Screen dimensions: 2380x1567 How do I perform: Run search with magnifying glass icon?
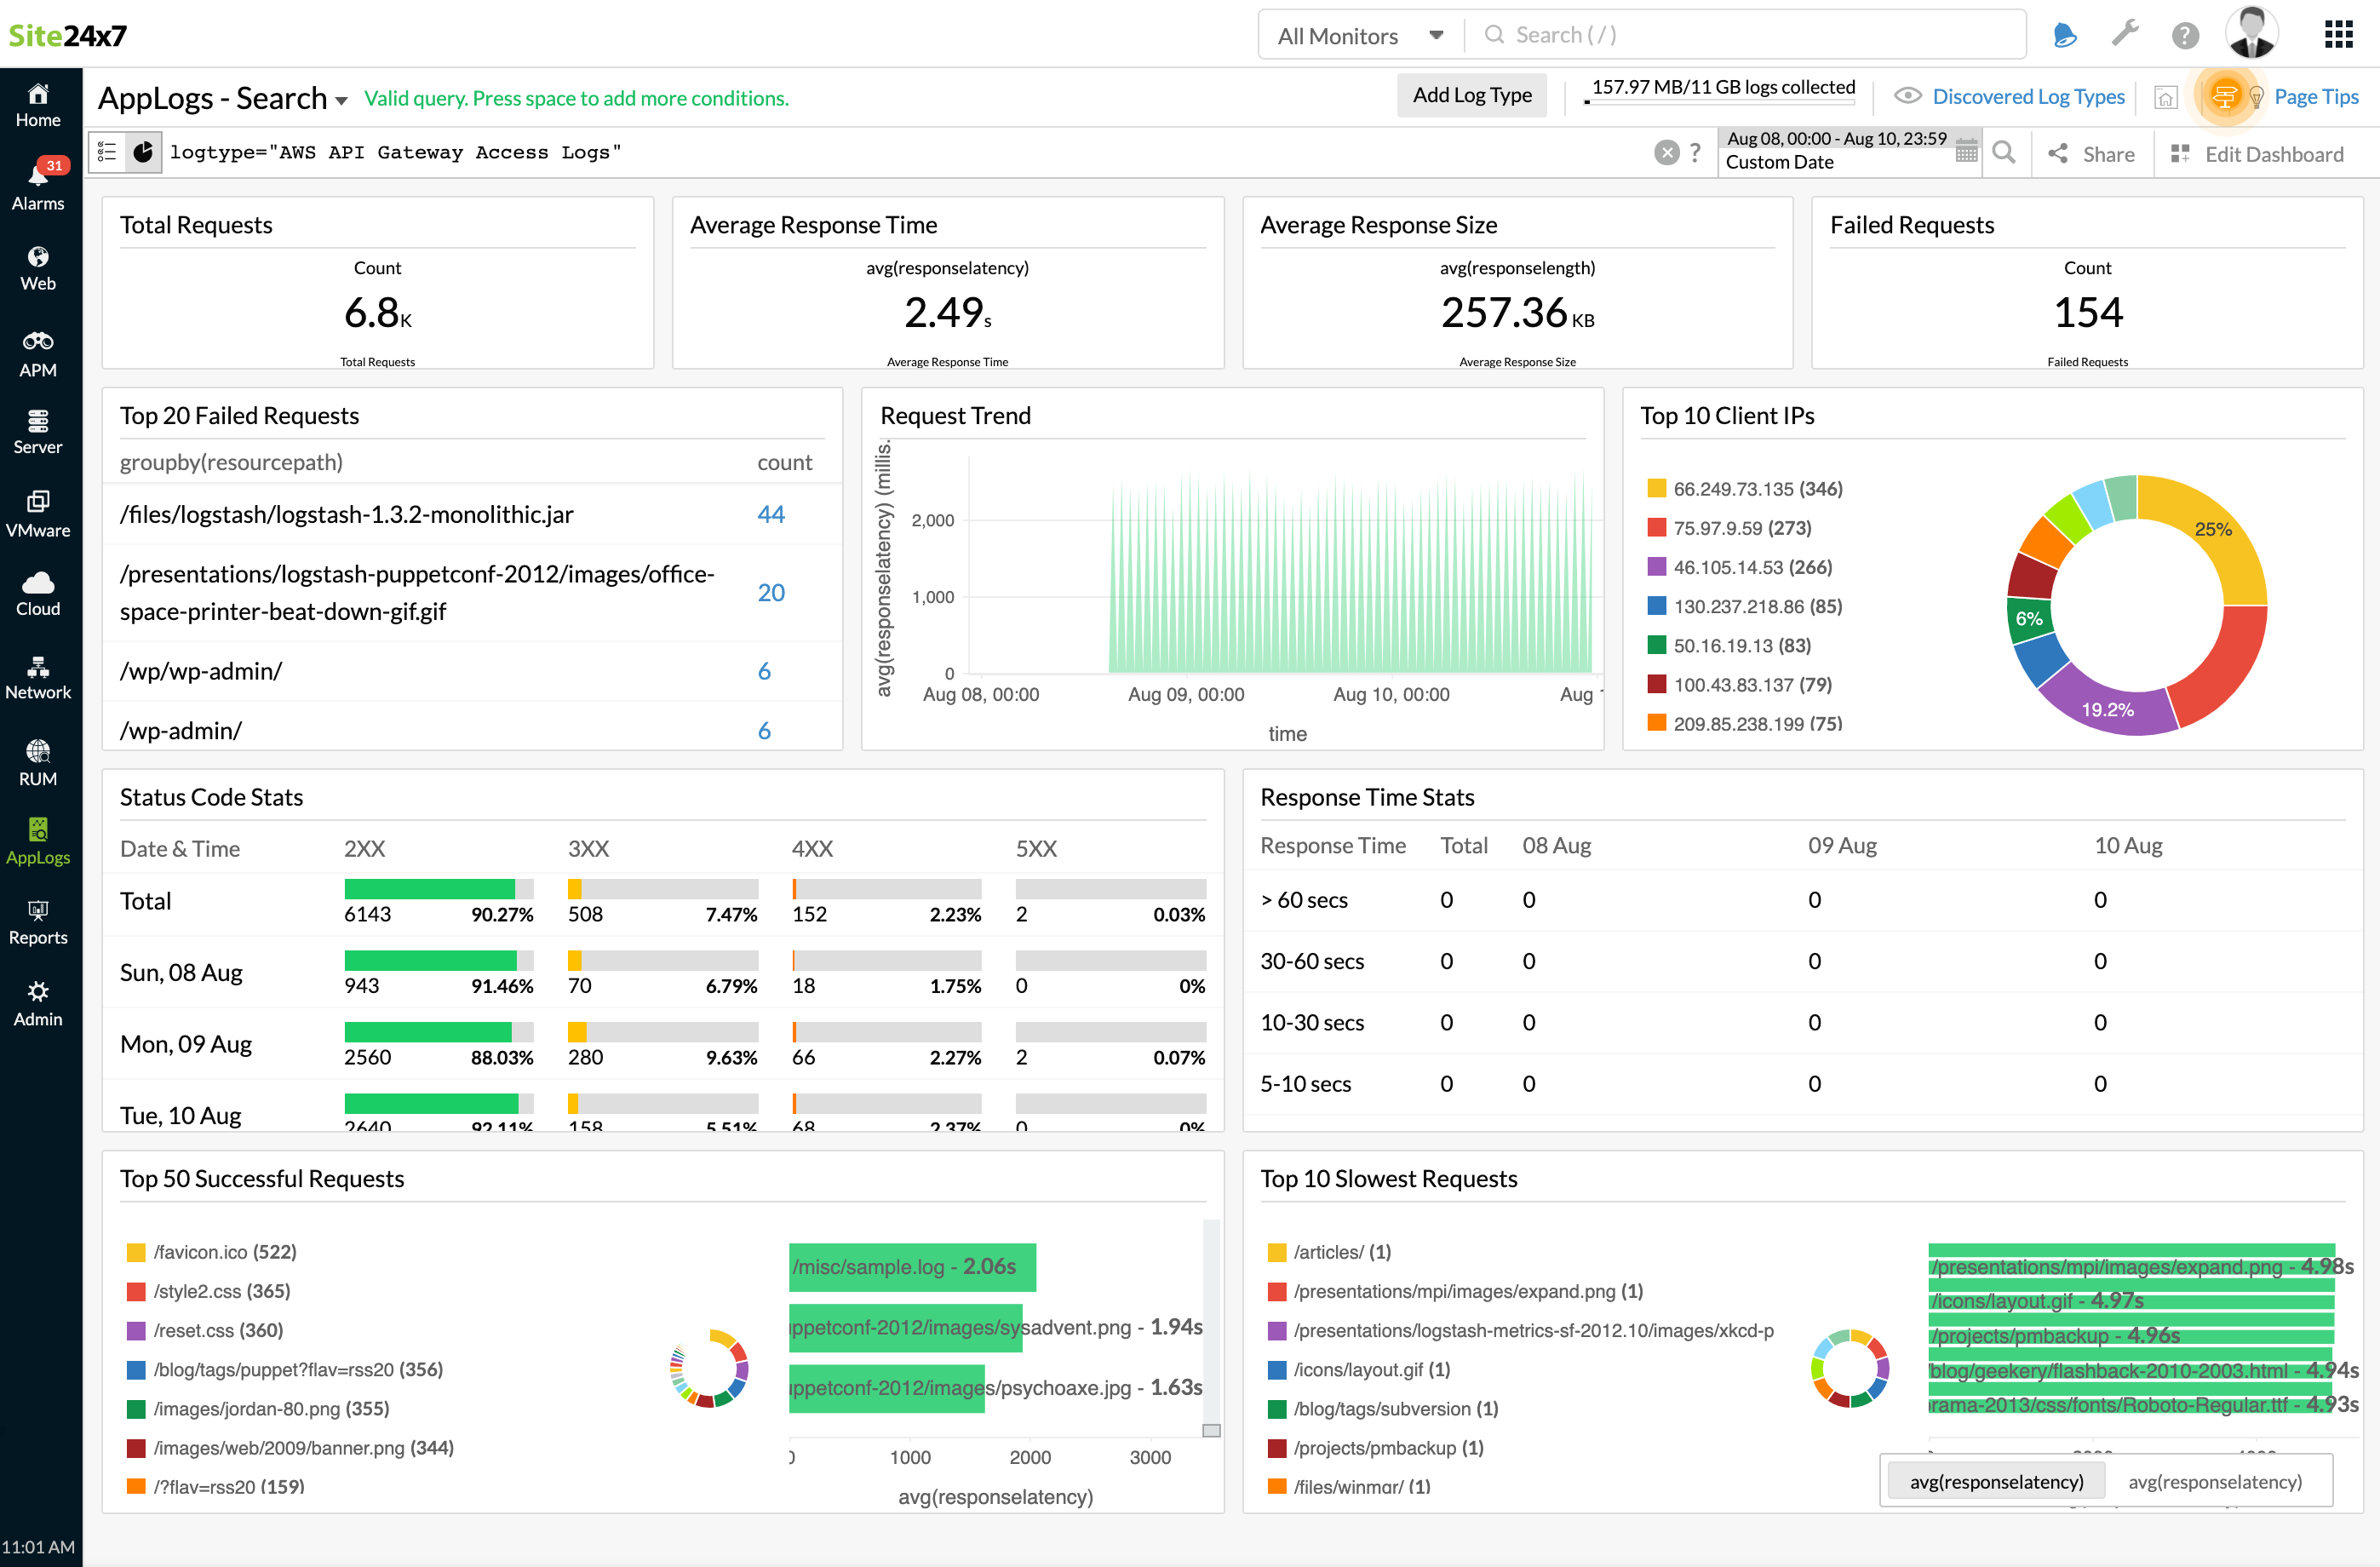[2003, 153]
